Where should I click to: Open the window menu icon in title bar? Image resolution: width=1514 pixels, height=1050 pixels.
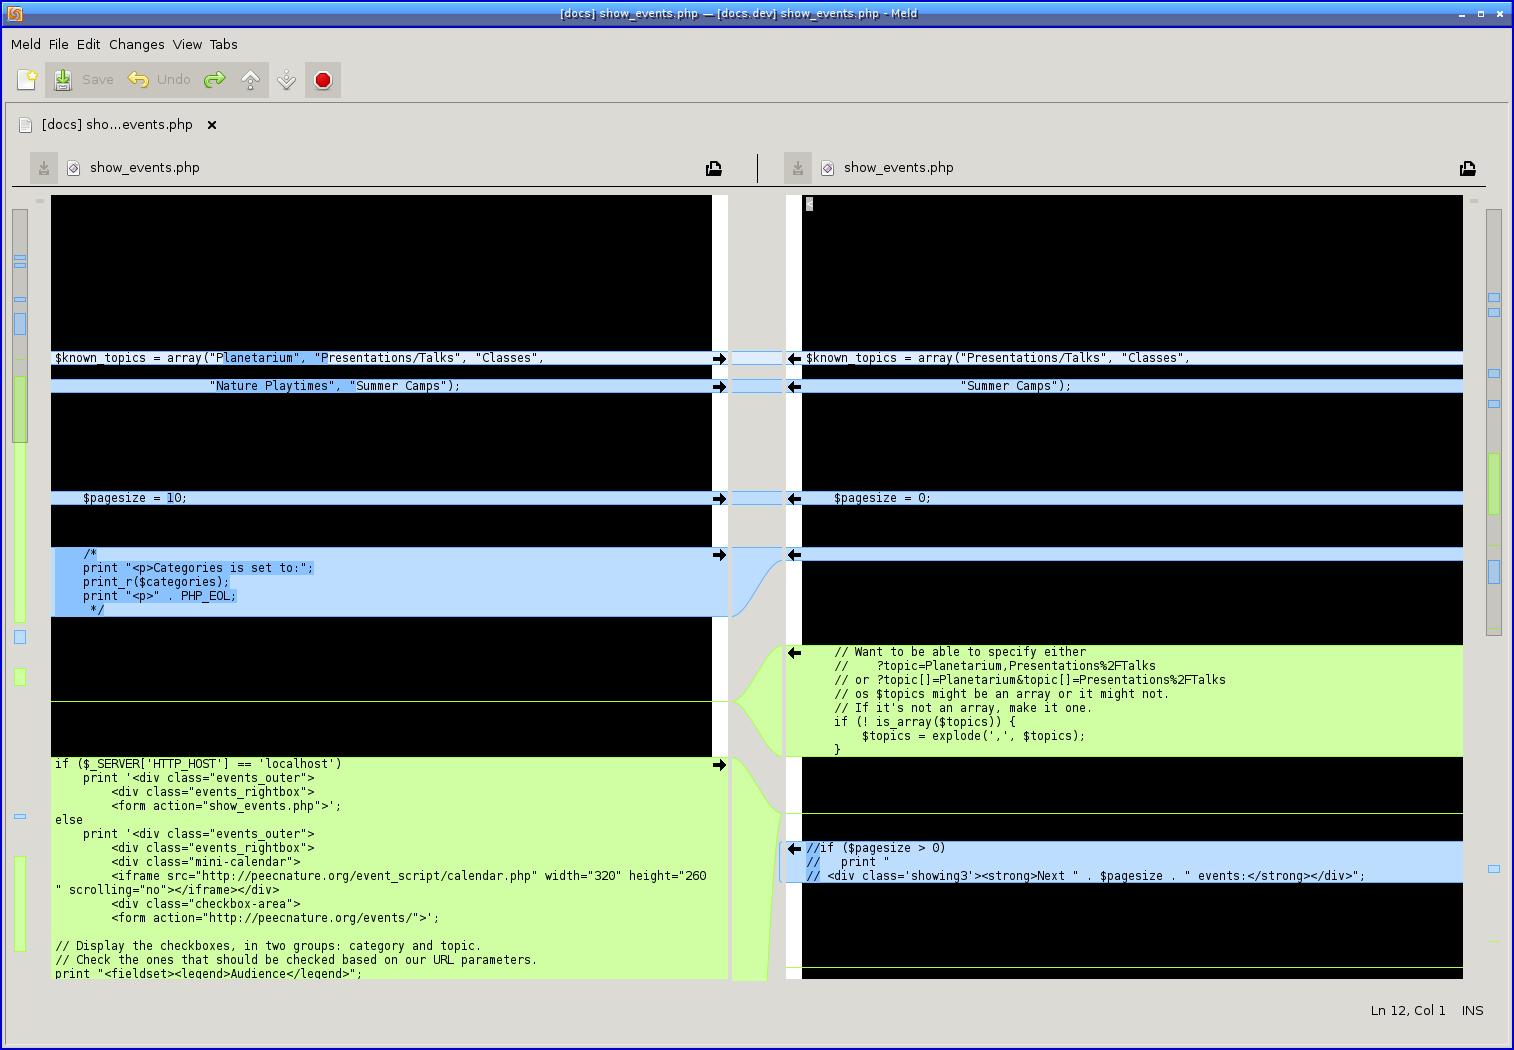(14, 14)
